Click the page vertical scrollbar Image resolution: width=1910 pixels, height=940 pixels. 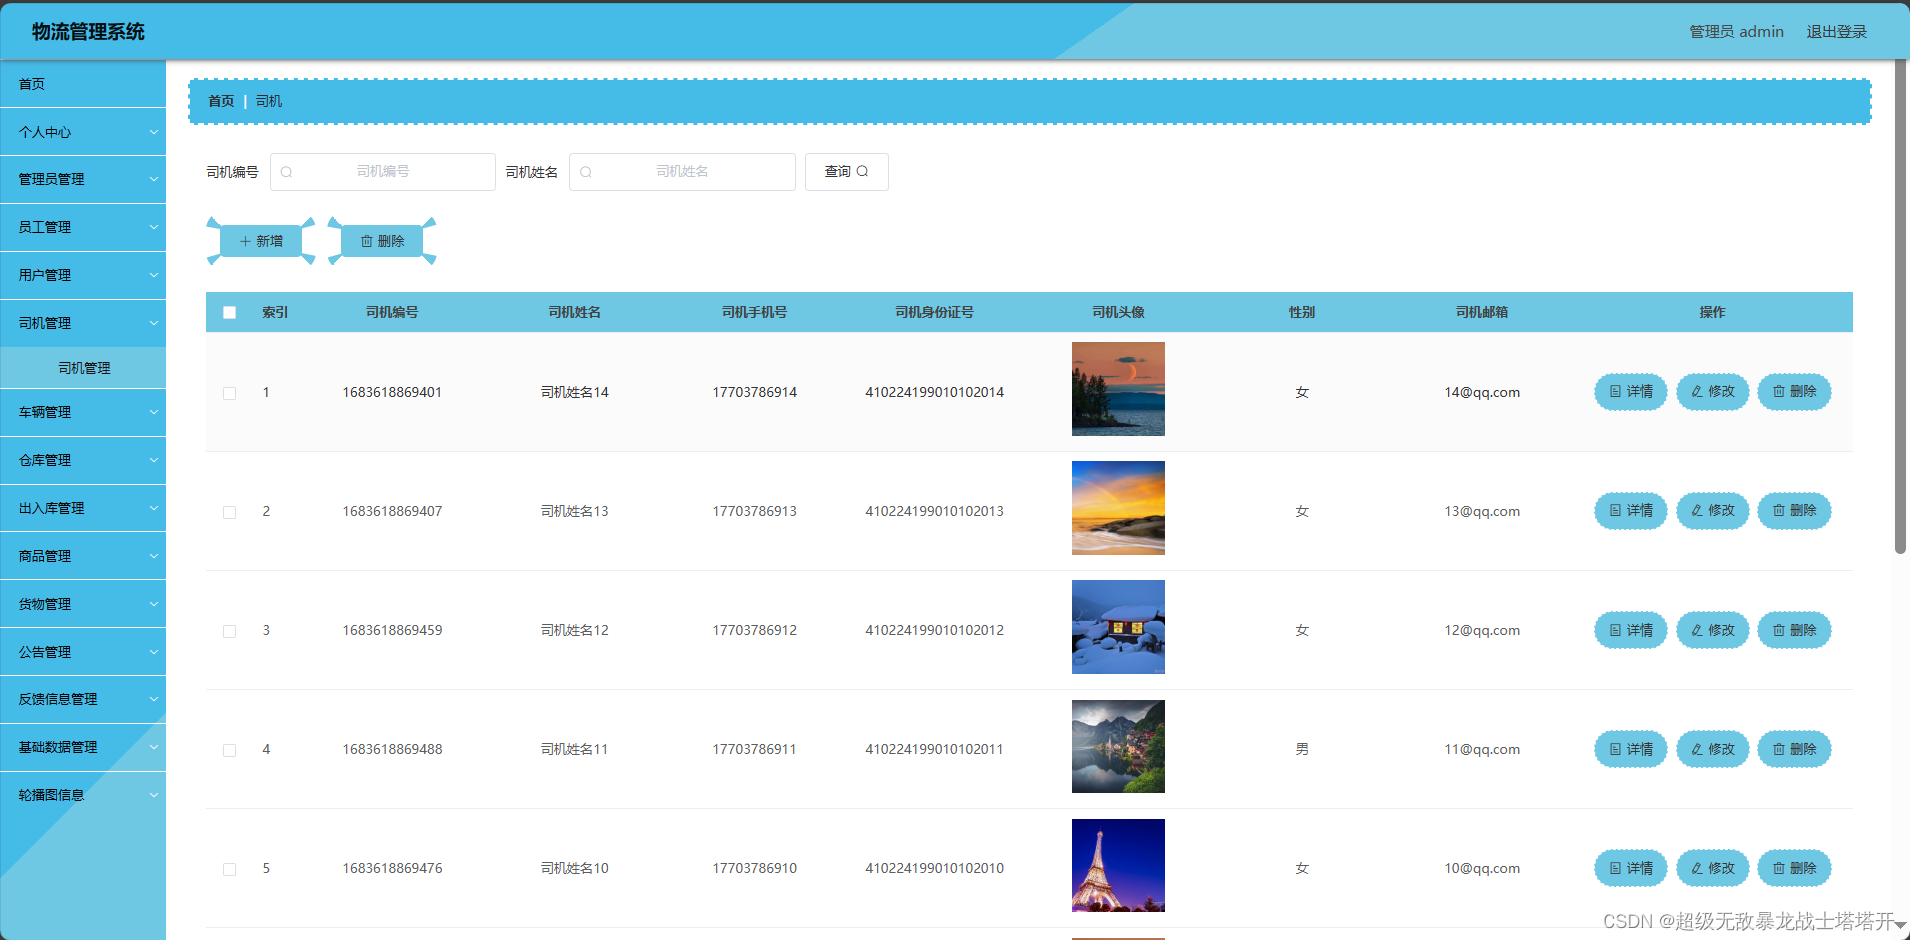coord(1900,305)
